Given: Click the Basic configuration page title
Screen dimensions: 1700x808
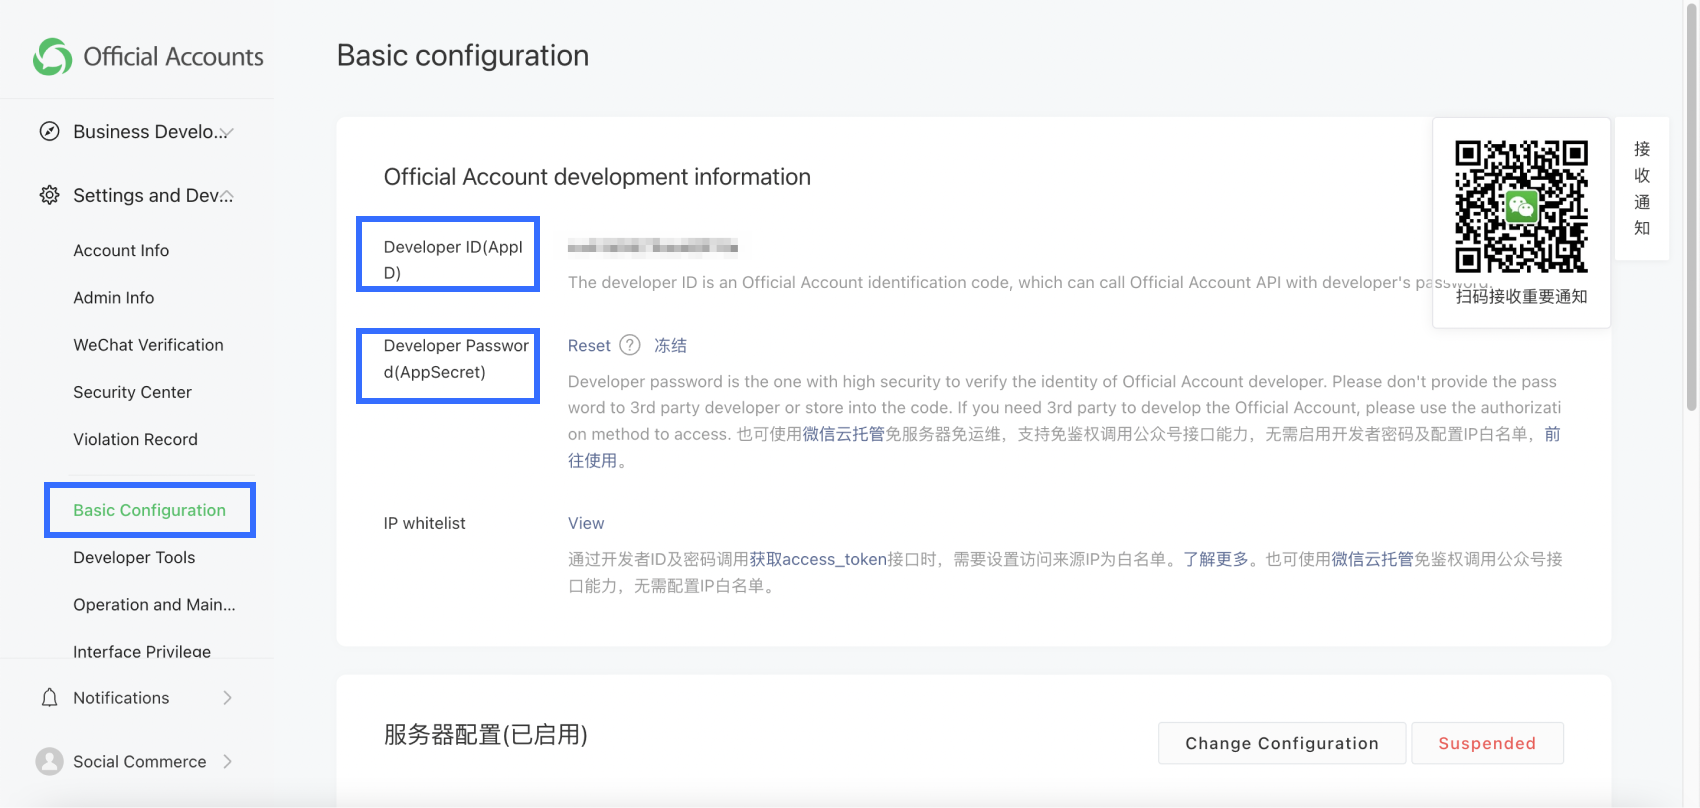Looking at the screenshot, I should pyautogui.click(x=463, y=55).
